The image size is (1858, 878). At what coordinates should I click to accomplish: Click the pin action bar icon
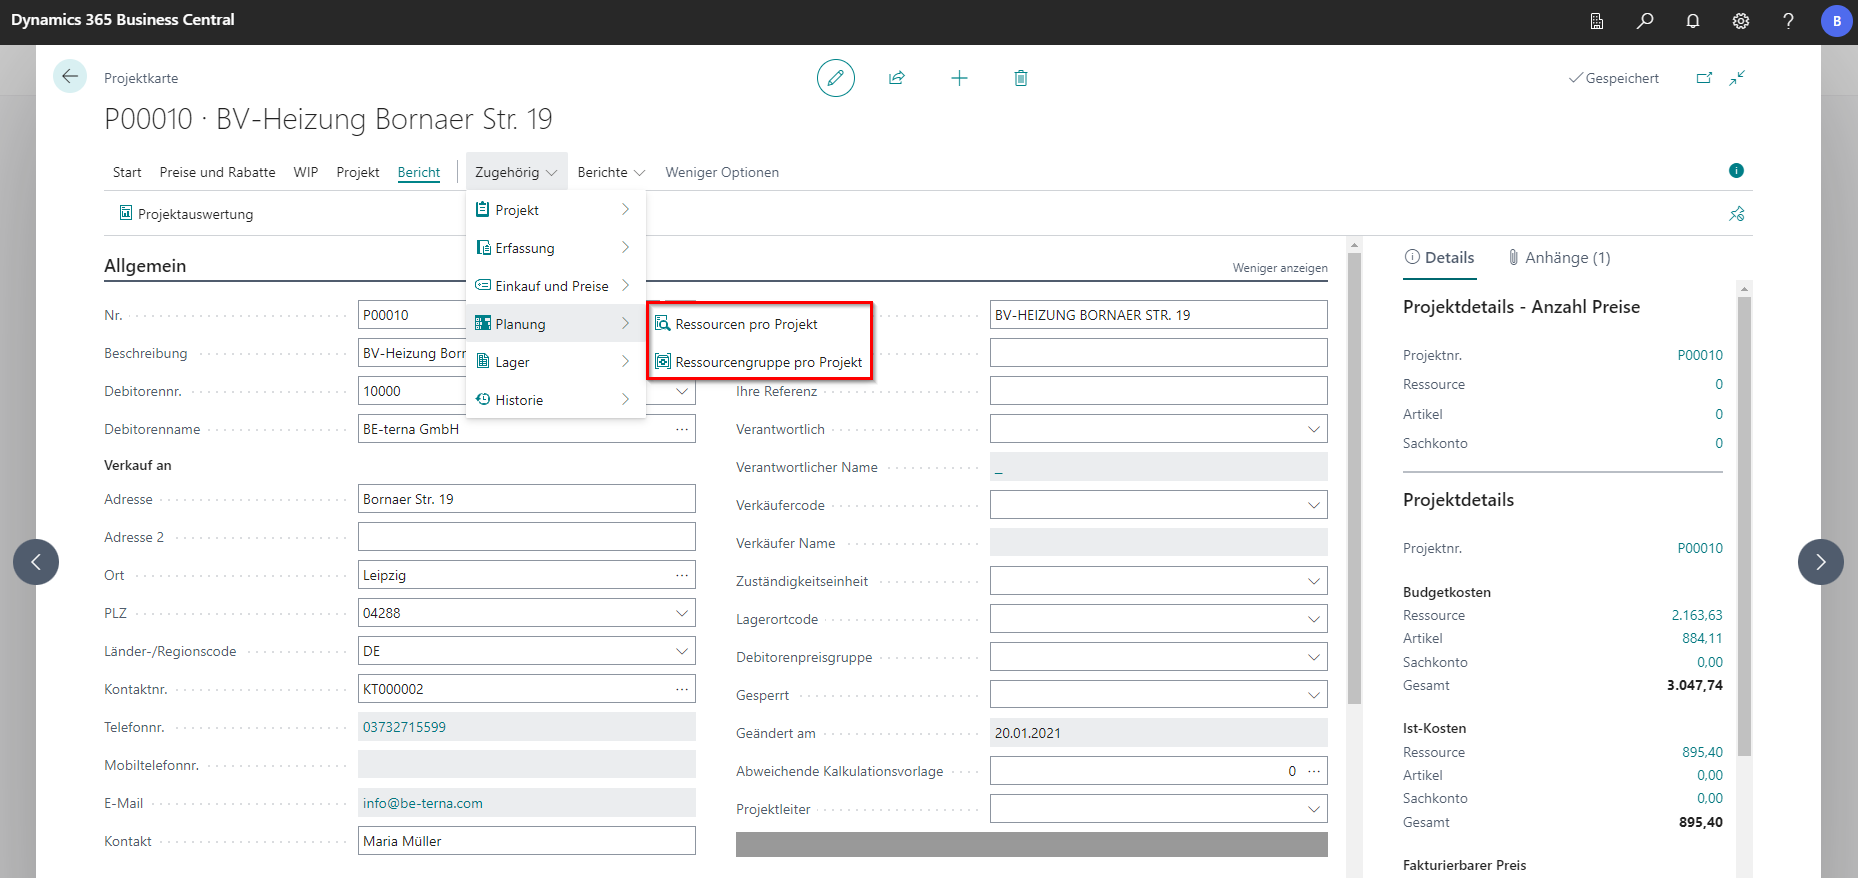click(x=1737, y=214)
